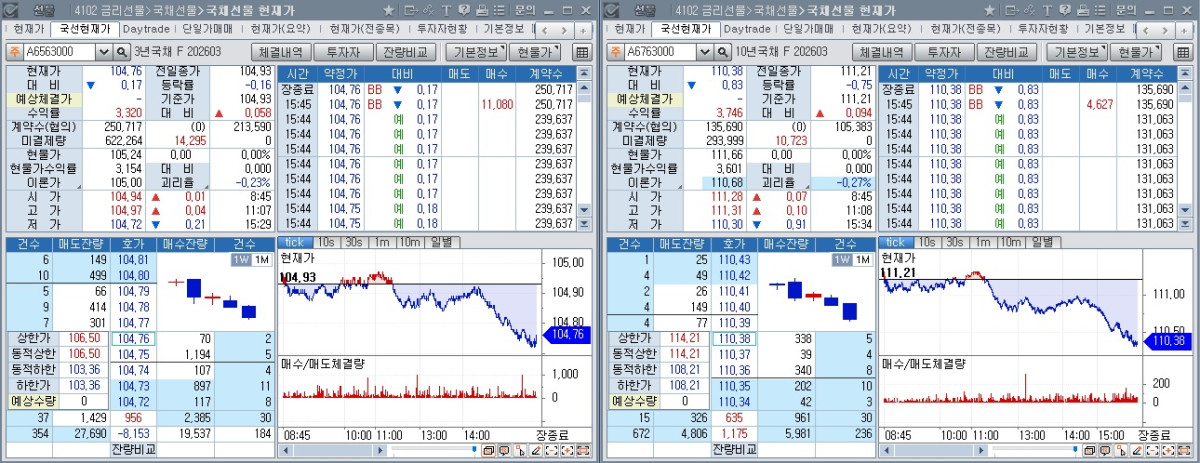Click zoom-in plus icon under left chart
The width and height of the screenshot is (1200, 463).
pos(567,451)
